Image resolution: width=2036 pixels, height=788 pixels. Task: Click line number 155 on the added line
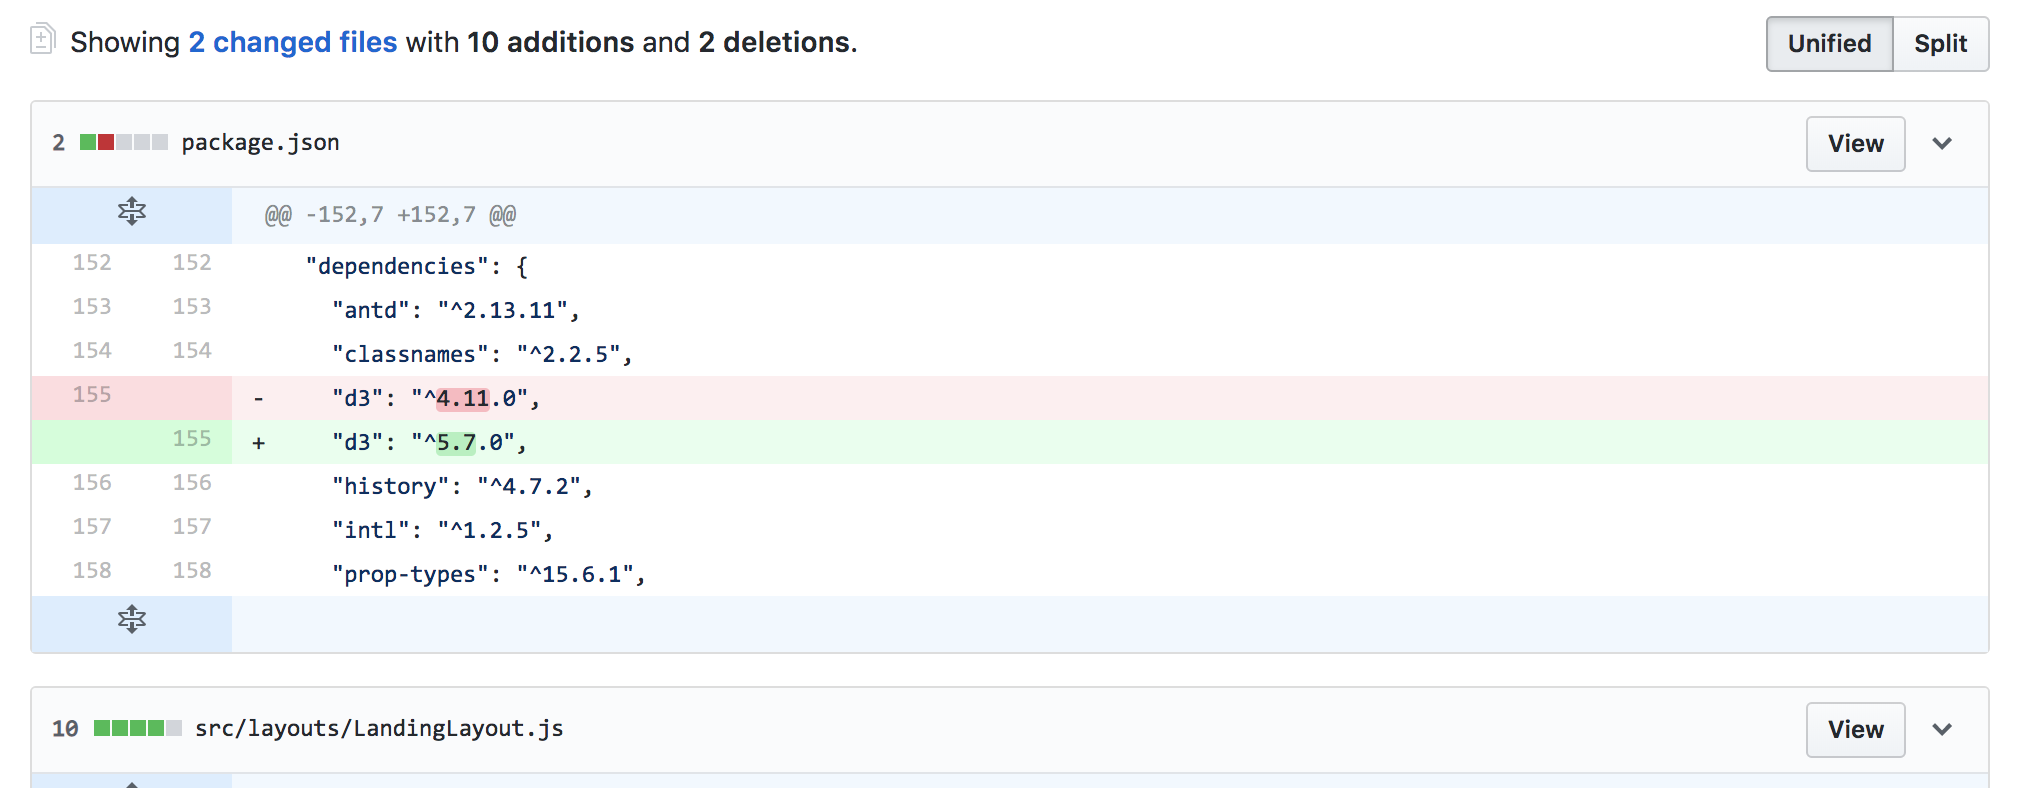(x=191, y=439)
